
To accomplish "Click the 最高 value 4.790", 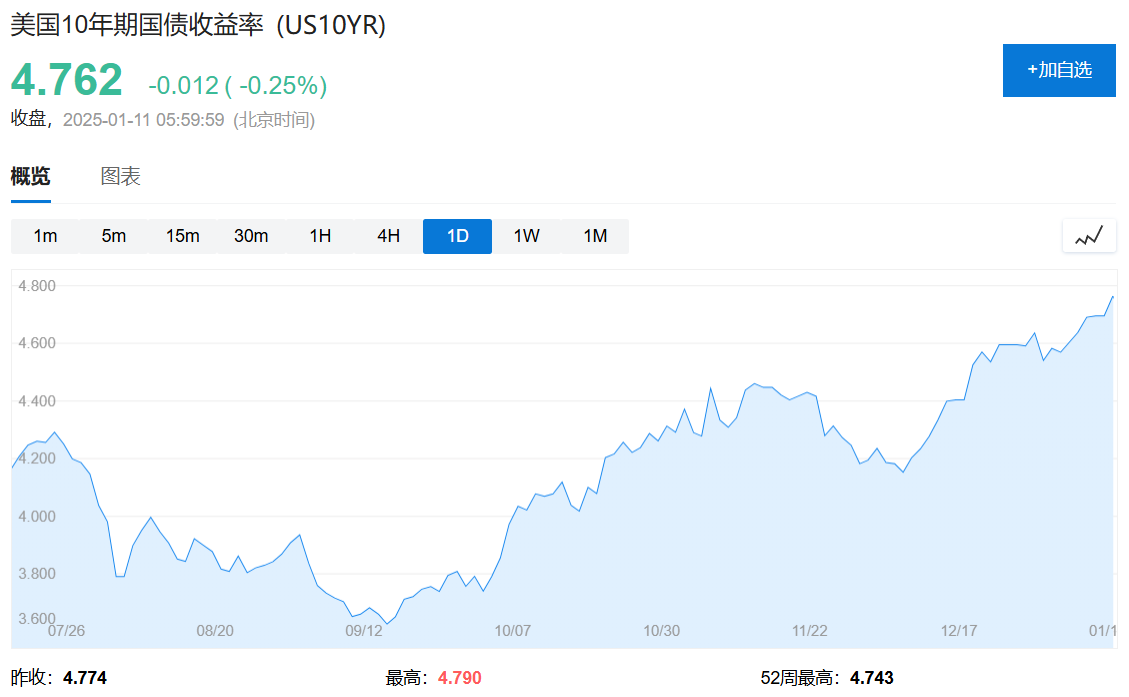I will click(x=459, y=678).
